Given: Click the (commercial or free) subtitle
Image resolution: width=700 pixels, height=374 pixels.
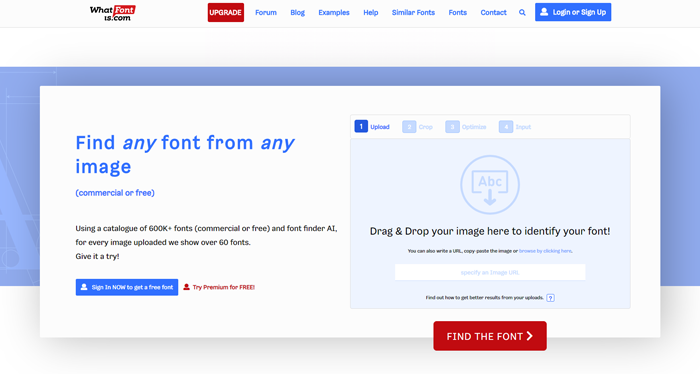Looking at the screenshot, I should (x=115, y=193).
